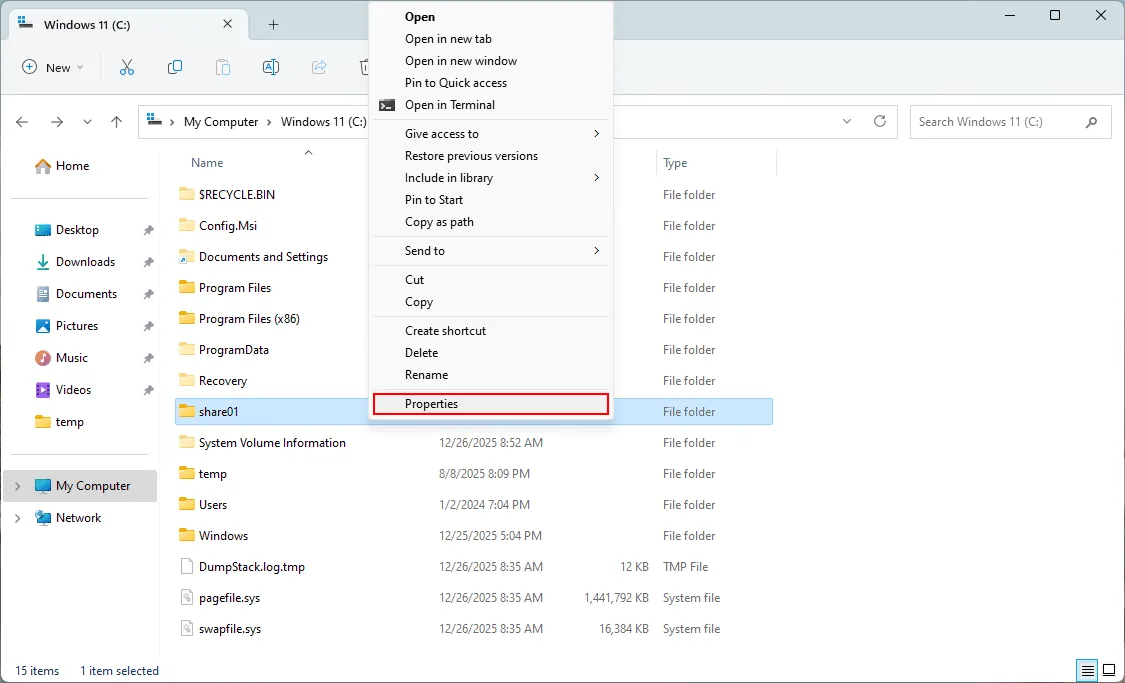The height and width of the screenshot is (683, 1125).
Task: Click the Back navigation arrow
Action: (22, 122)
